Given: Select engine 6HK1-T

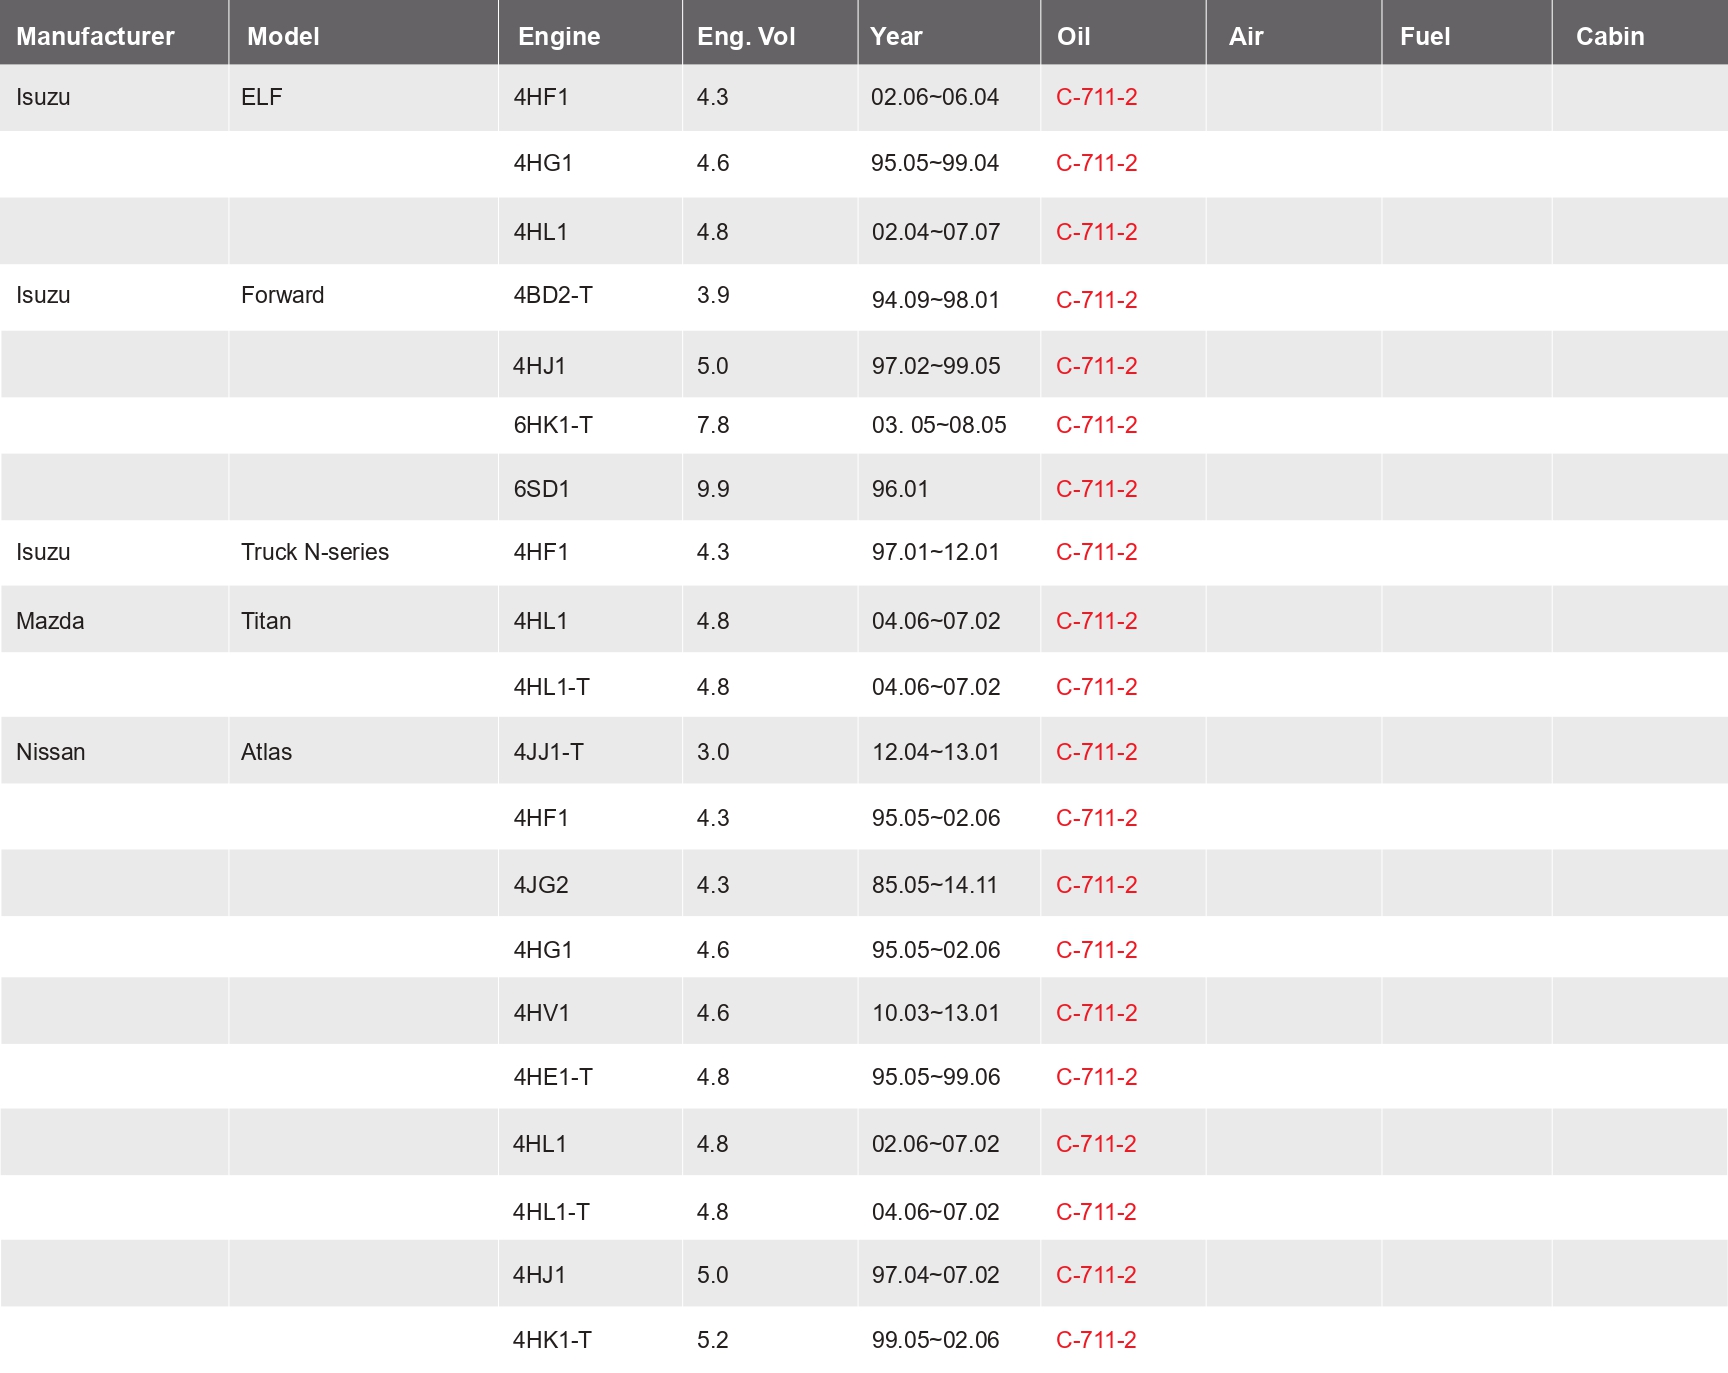Looking at the screenshot, I should pyautogui.click(x=553, y=425).
